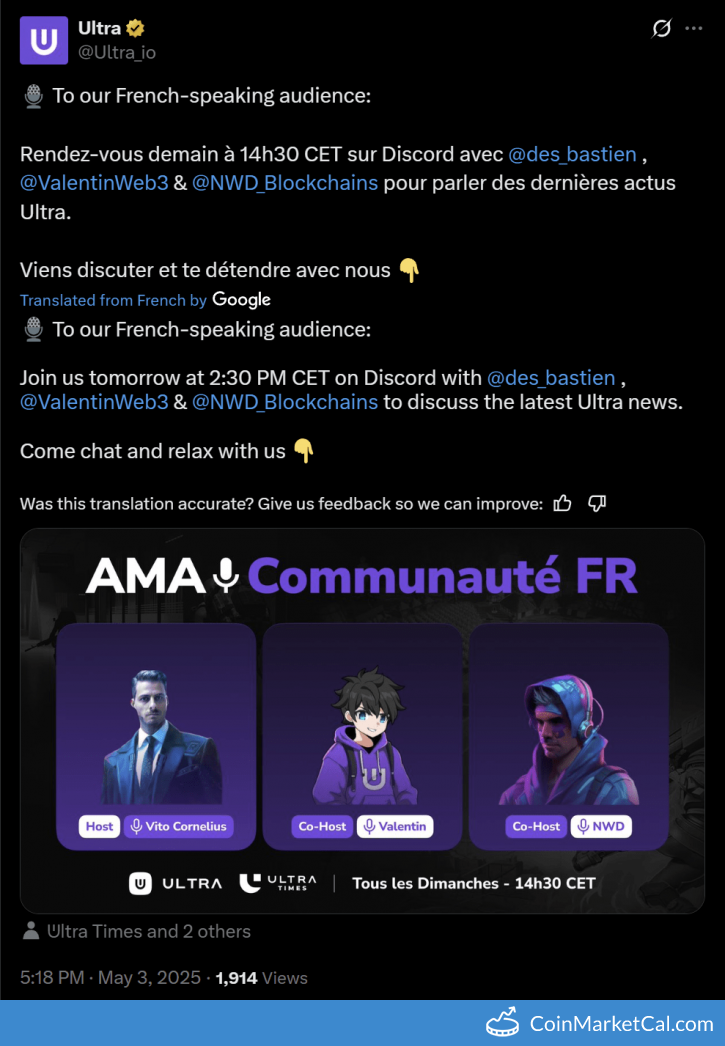
Task: Click the Grok slash icon at top right
Action: pos(661,29)
